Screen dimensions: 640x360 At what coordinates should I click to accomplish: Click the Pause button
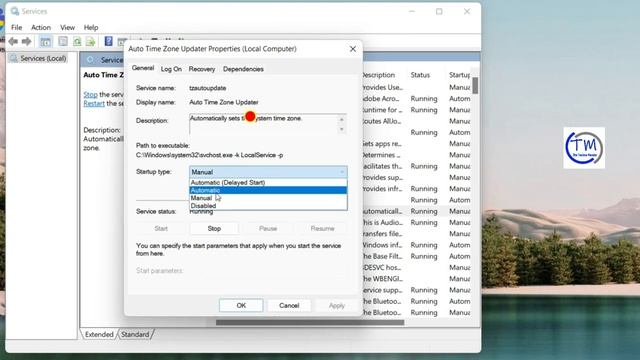(268, 229)
